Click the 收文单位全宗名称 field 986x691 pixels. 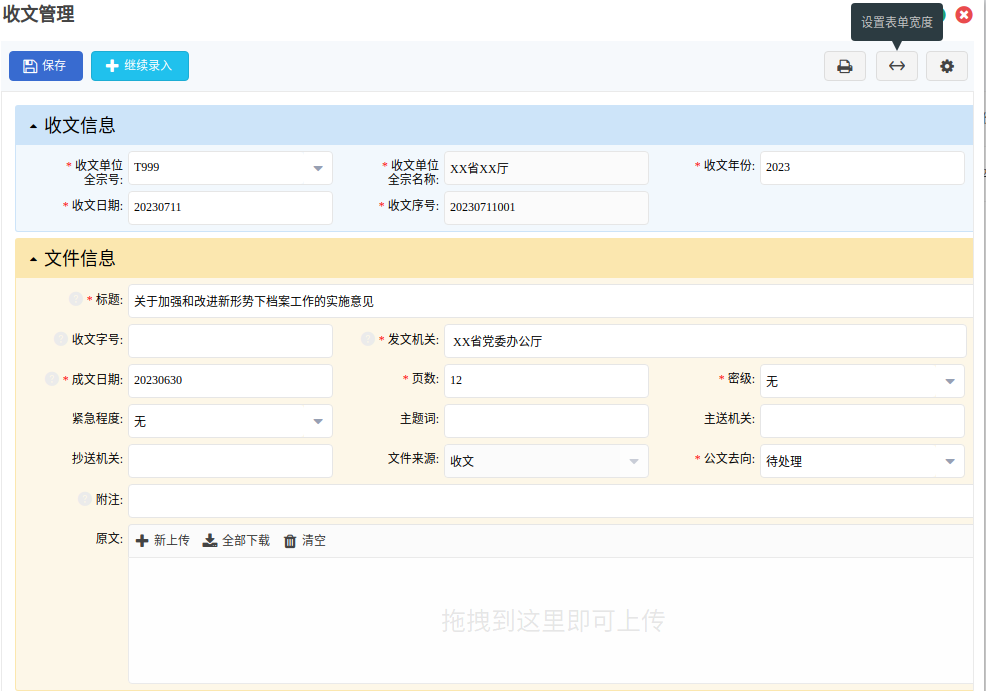546,168
